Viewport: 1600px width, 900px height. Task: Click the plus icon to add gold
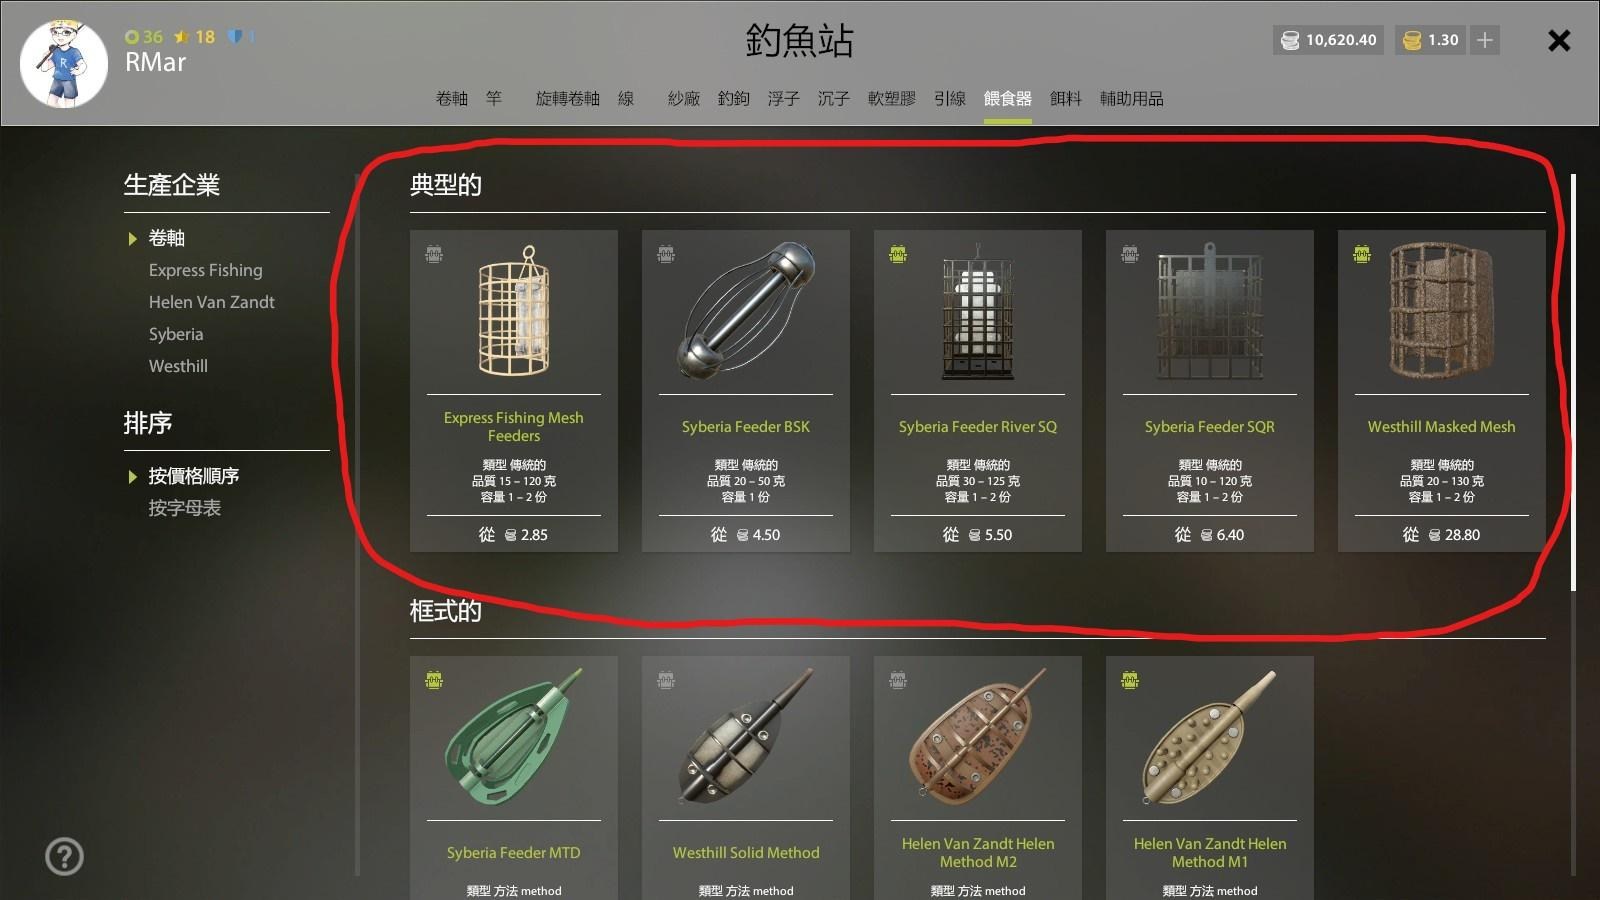pos(1485,40)
